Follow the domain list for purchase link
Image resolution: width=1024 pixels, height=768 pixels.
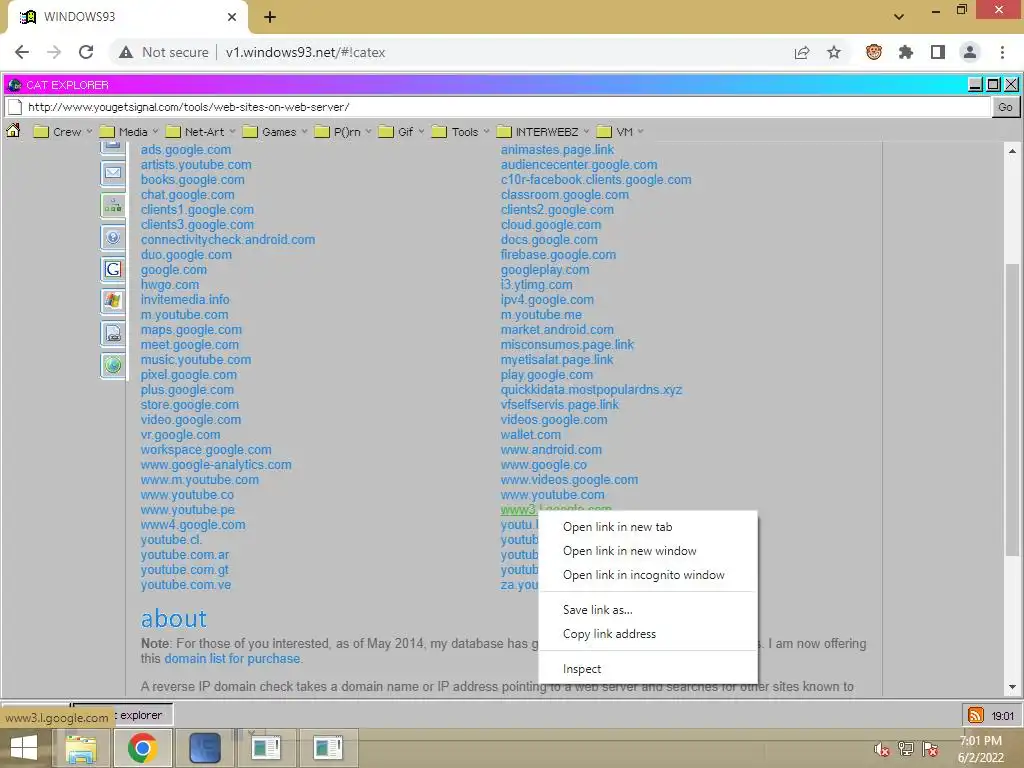pyautogui.click(x=232, y=659)
